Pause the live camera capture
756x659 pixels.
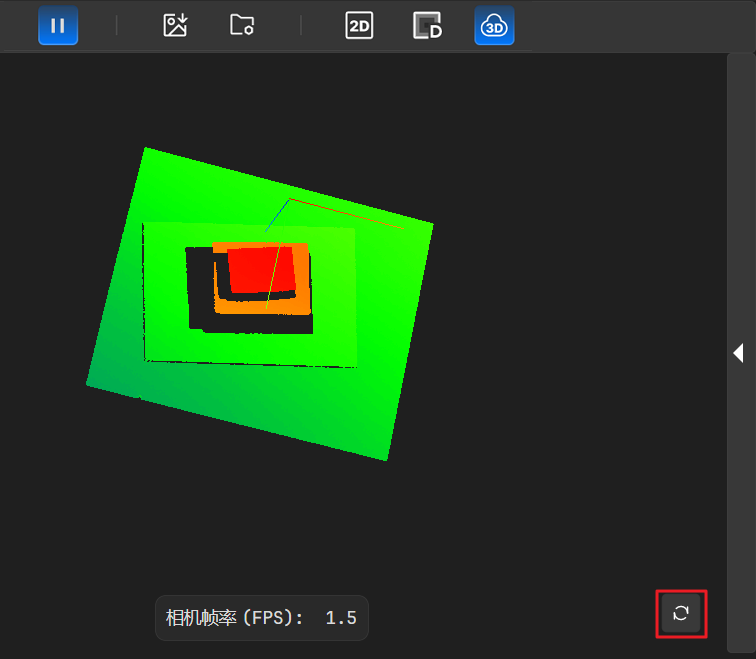pyautogui.click(x=58, y=26)
